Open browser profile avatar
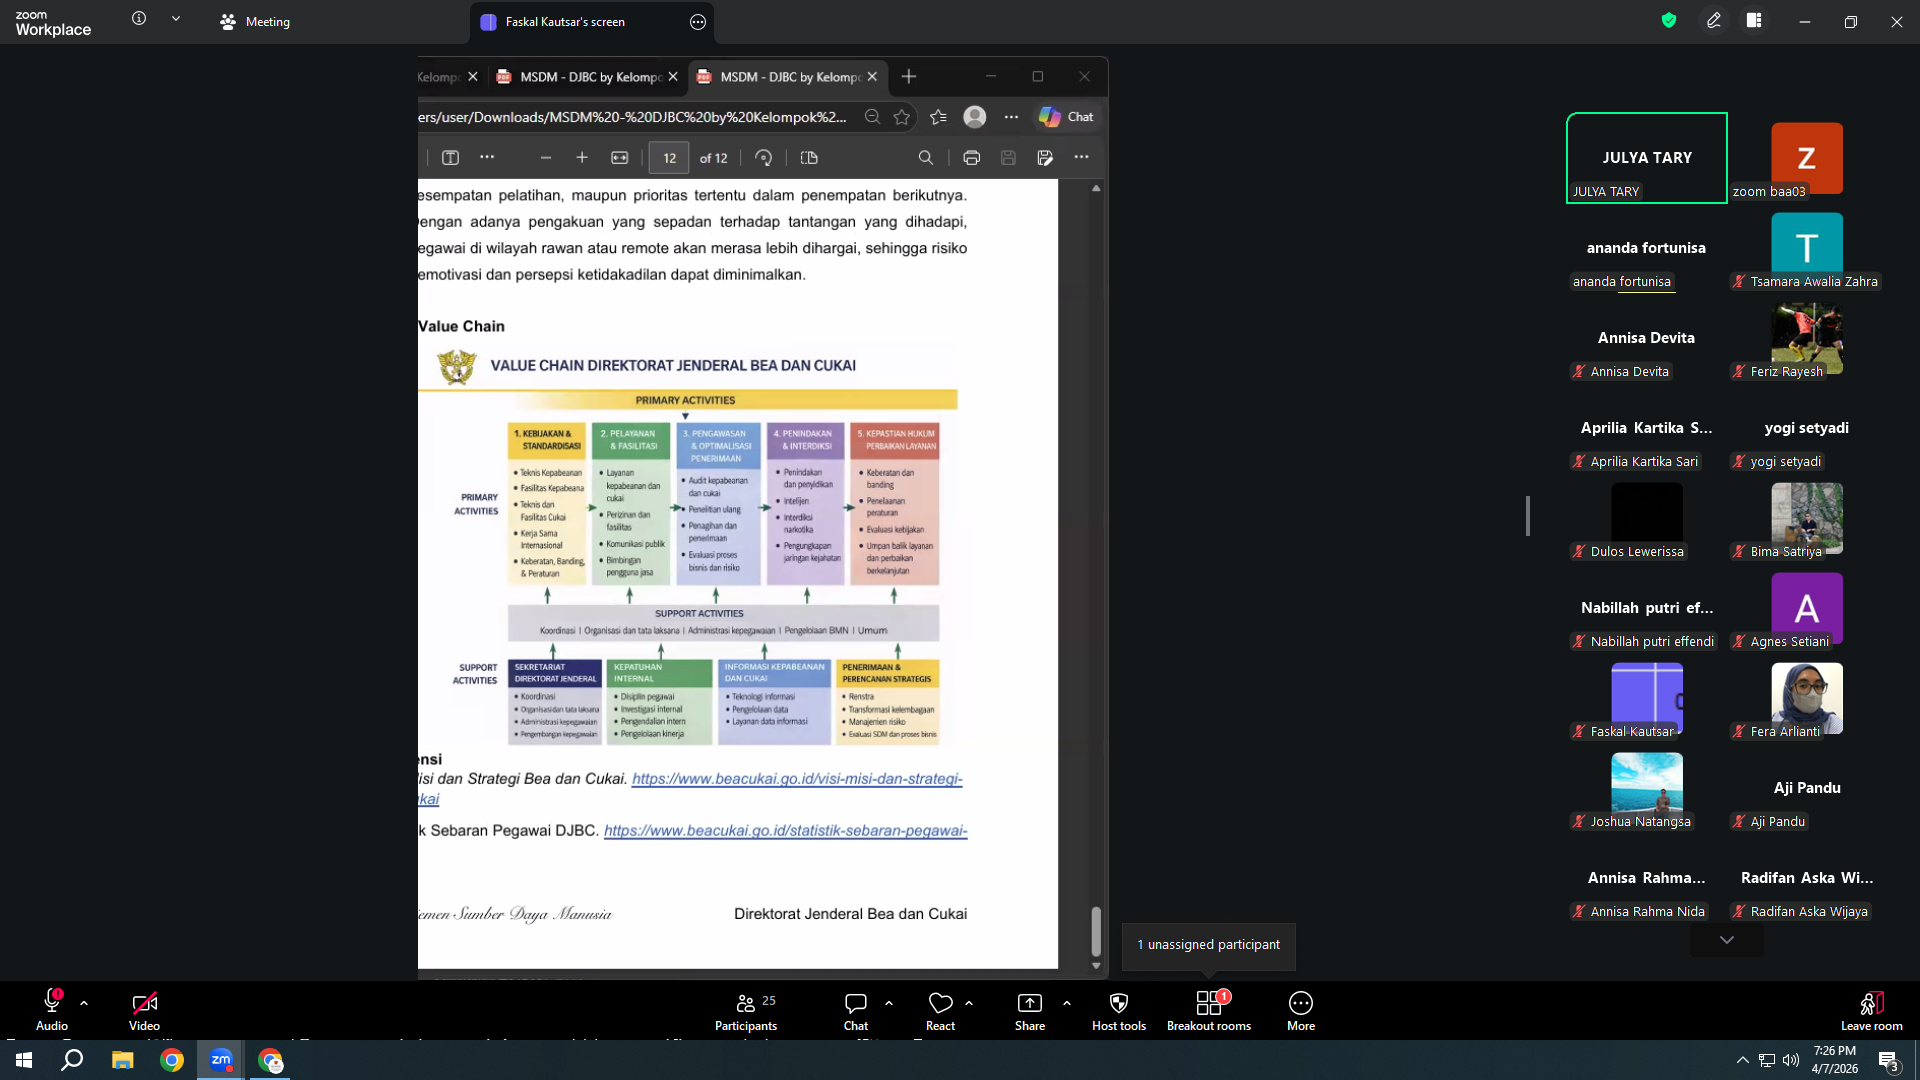Screen dimensions: 1920x1080 pyautogui.click(x=975, y=117)
